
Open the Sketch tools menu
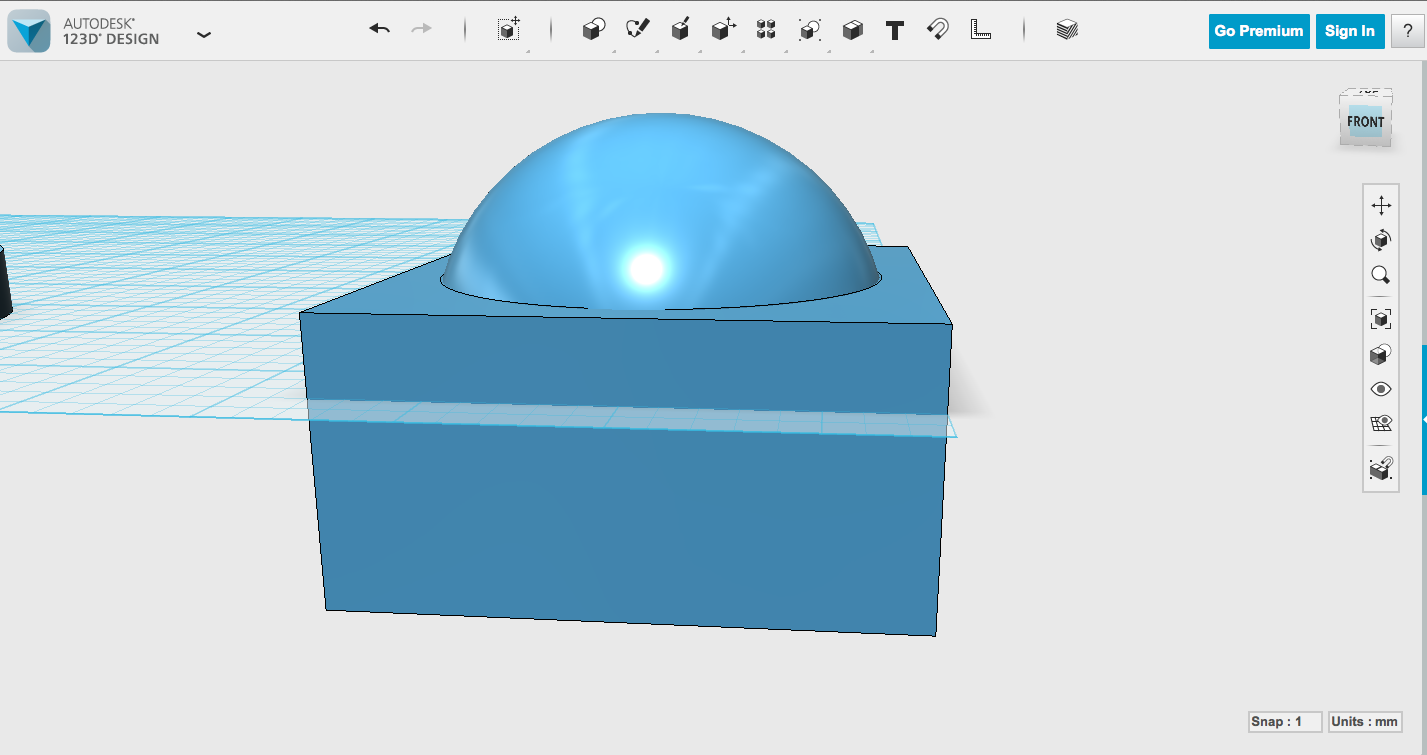(637, 30)
